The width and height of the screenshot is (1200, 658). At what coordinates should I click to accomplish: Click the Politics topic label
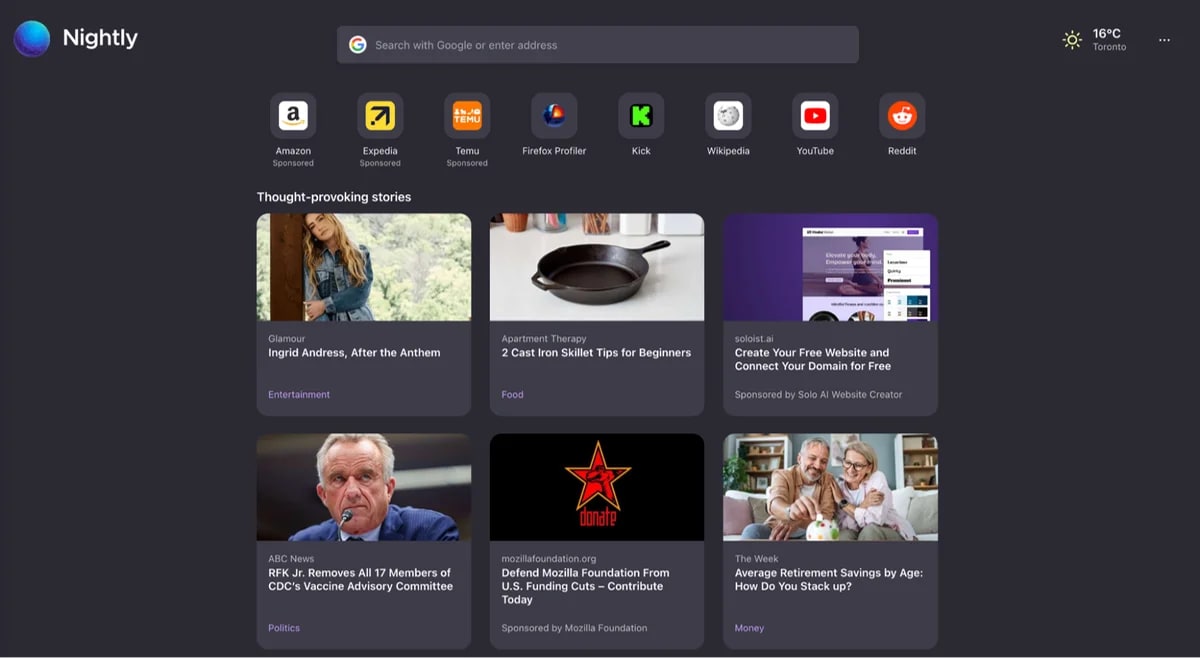284,628
